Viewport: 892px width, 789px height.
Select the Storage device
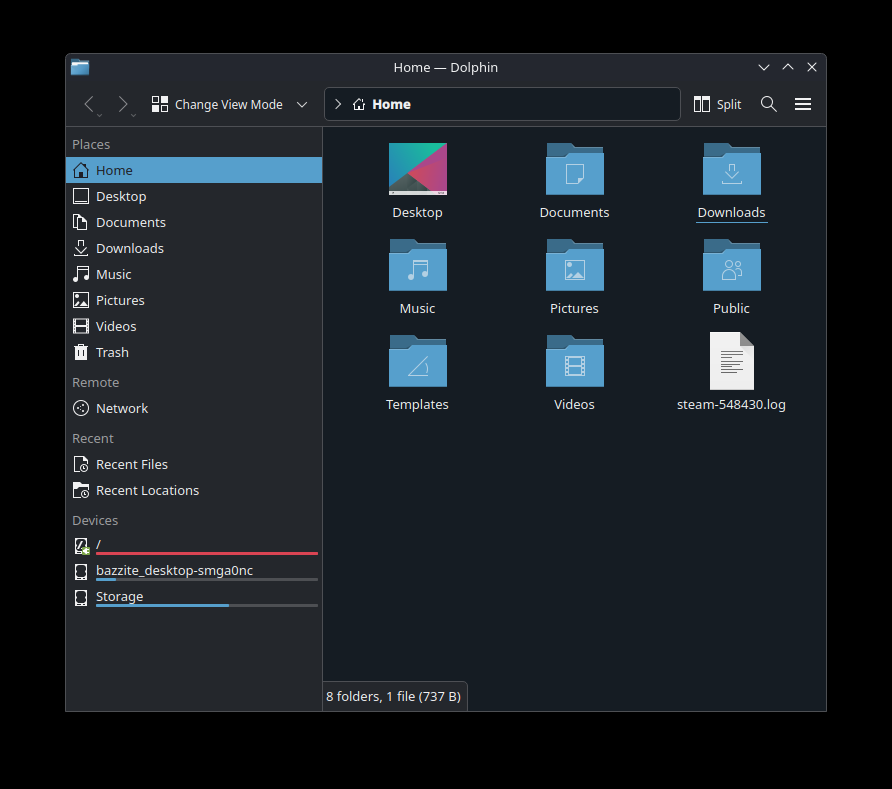(194, 597)
